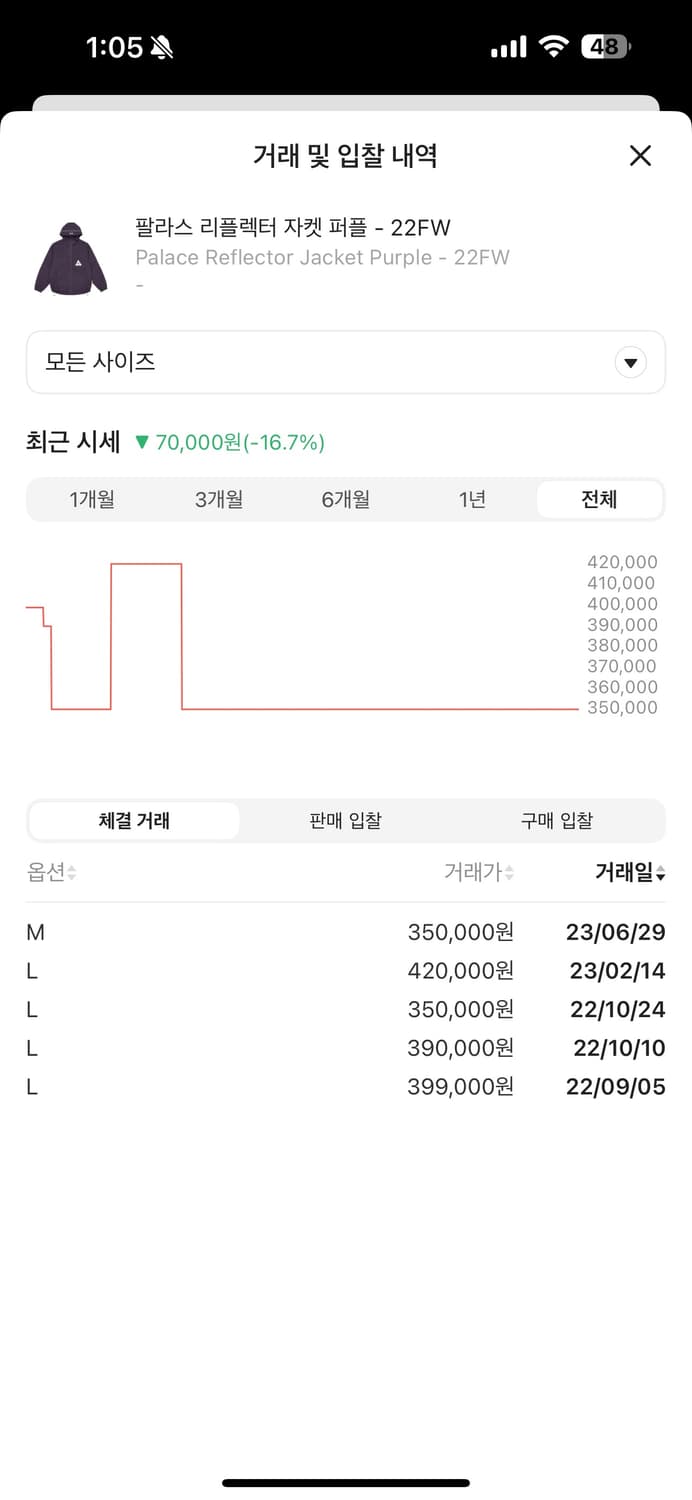Select the 1개월 chart period
692x1500 pixels.
92,499
